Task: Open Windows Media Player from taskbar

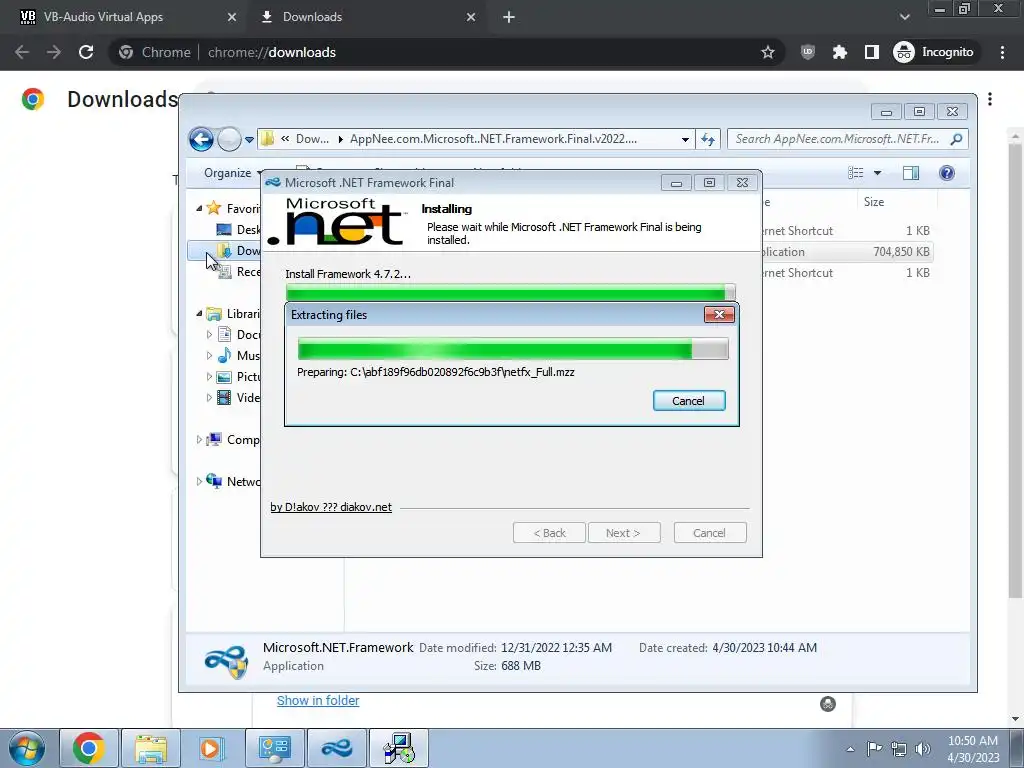Action: click(212, 748)
